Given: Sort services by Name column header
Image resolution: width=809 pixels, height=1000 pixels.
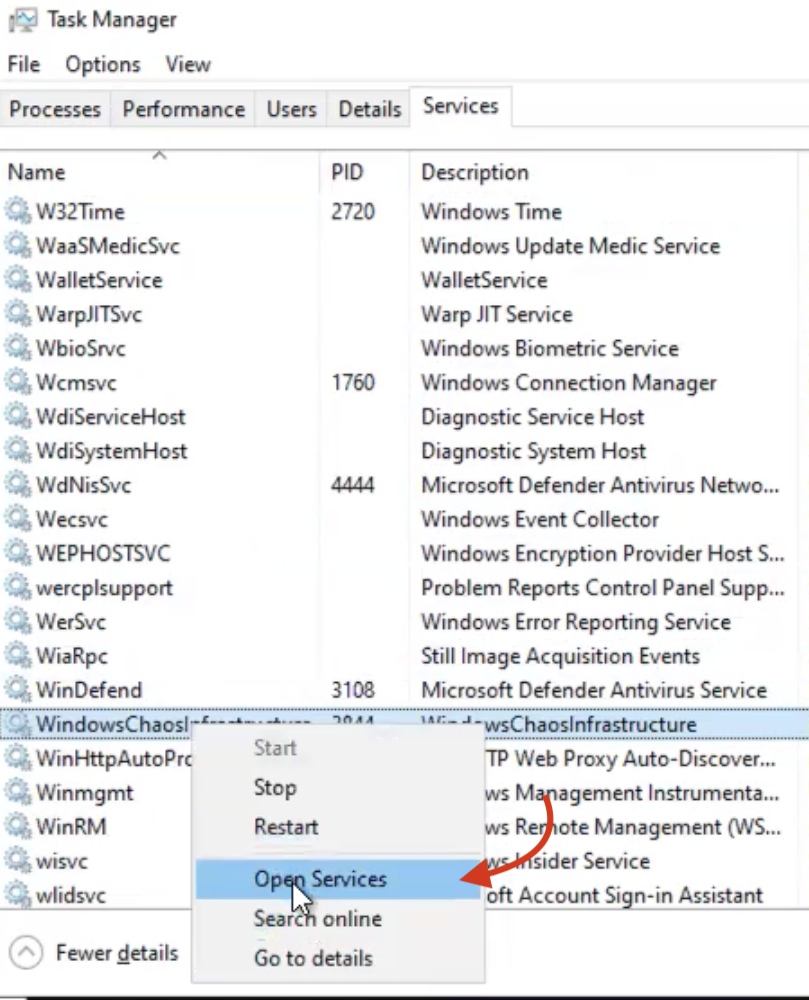Looking at the screenshot, I should coord(36,172).
